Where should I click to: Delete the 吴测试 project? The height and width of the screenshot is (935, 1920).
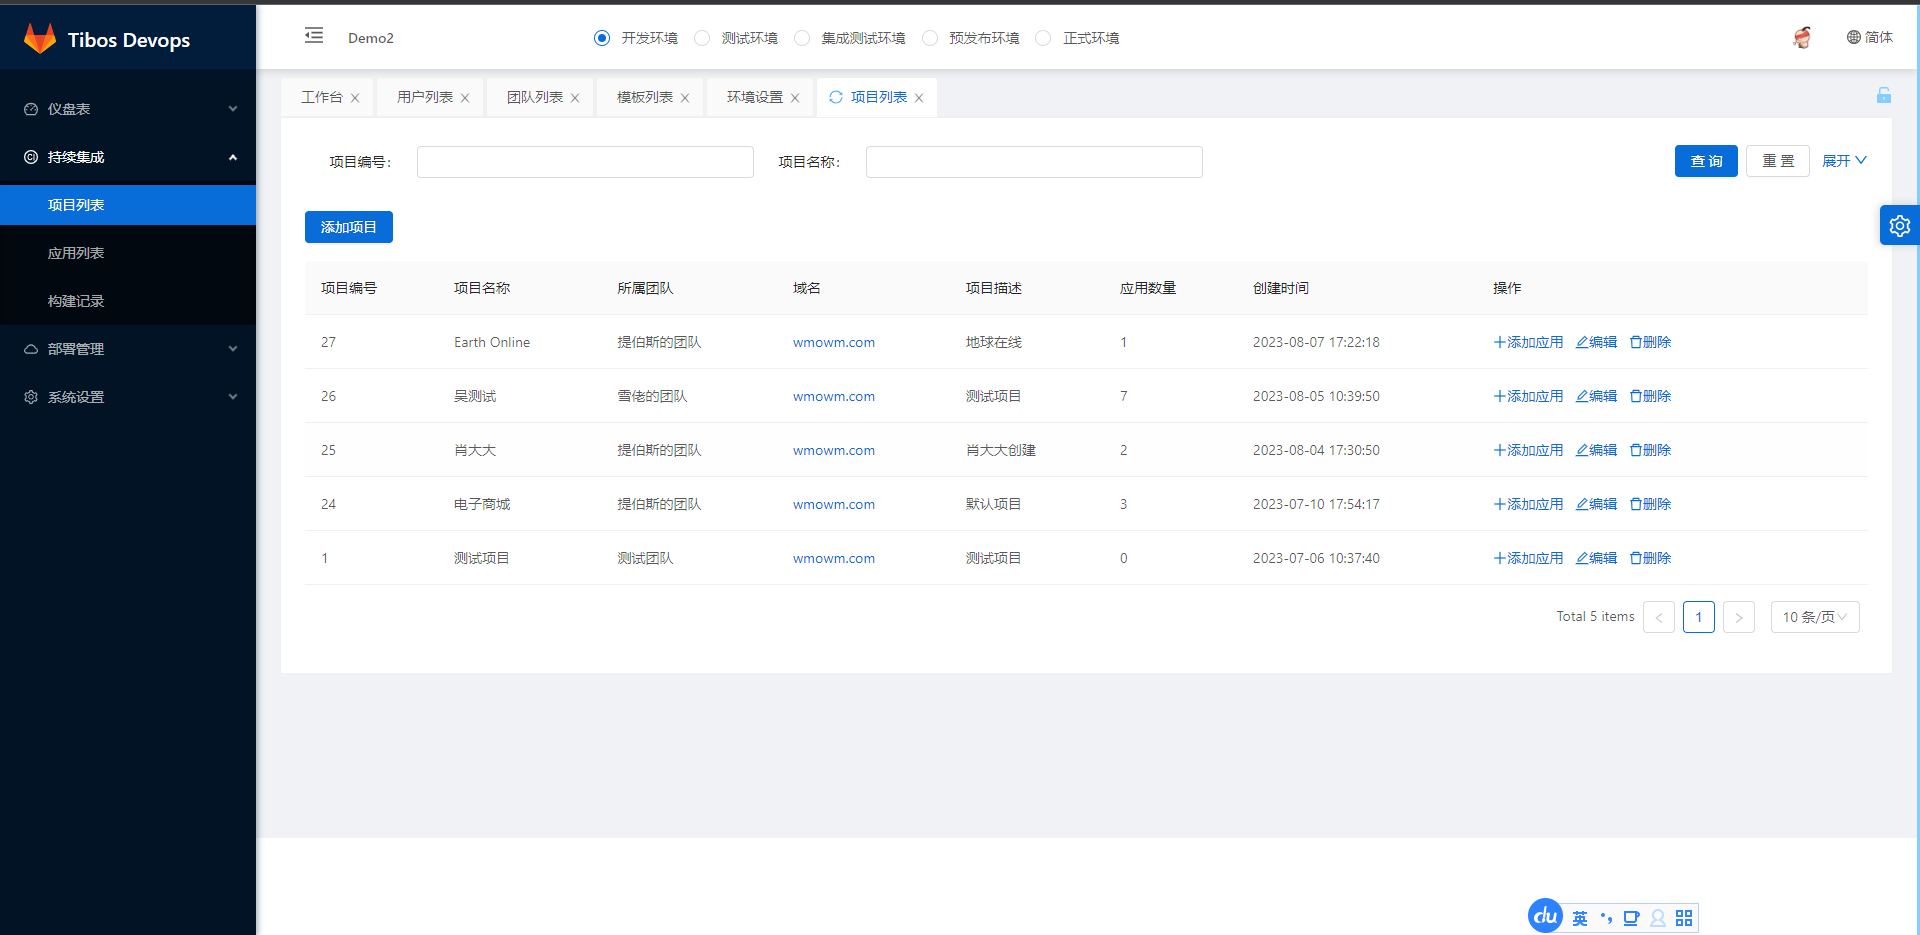1650,396
